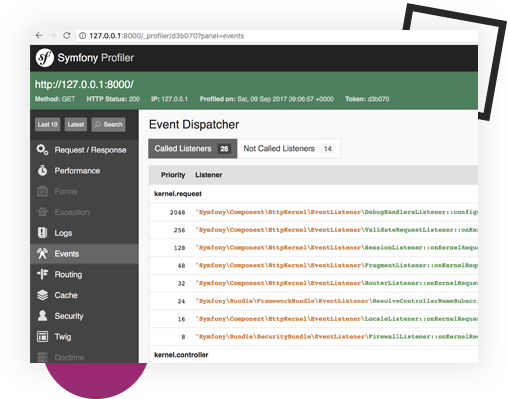Click the DebugHandlersListener listener entry
The image size is (508, 399).
point(337,212)
